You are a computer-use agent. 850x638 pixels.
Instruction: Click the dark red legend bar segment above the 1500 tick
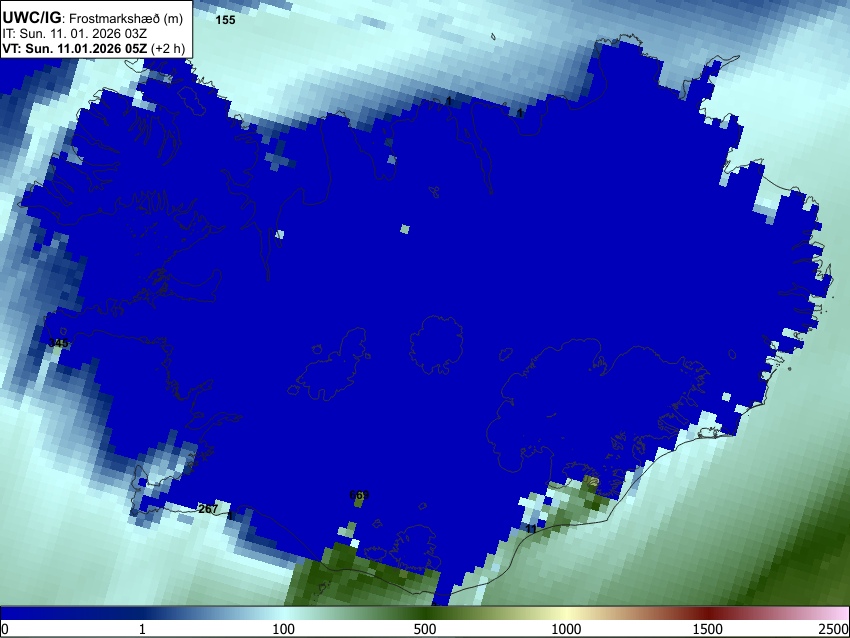click(x=708, y=614)
